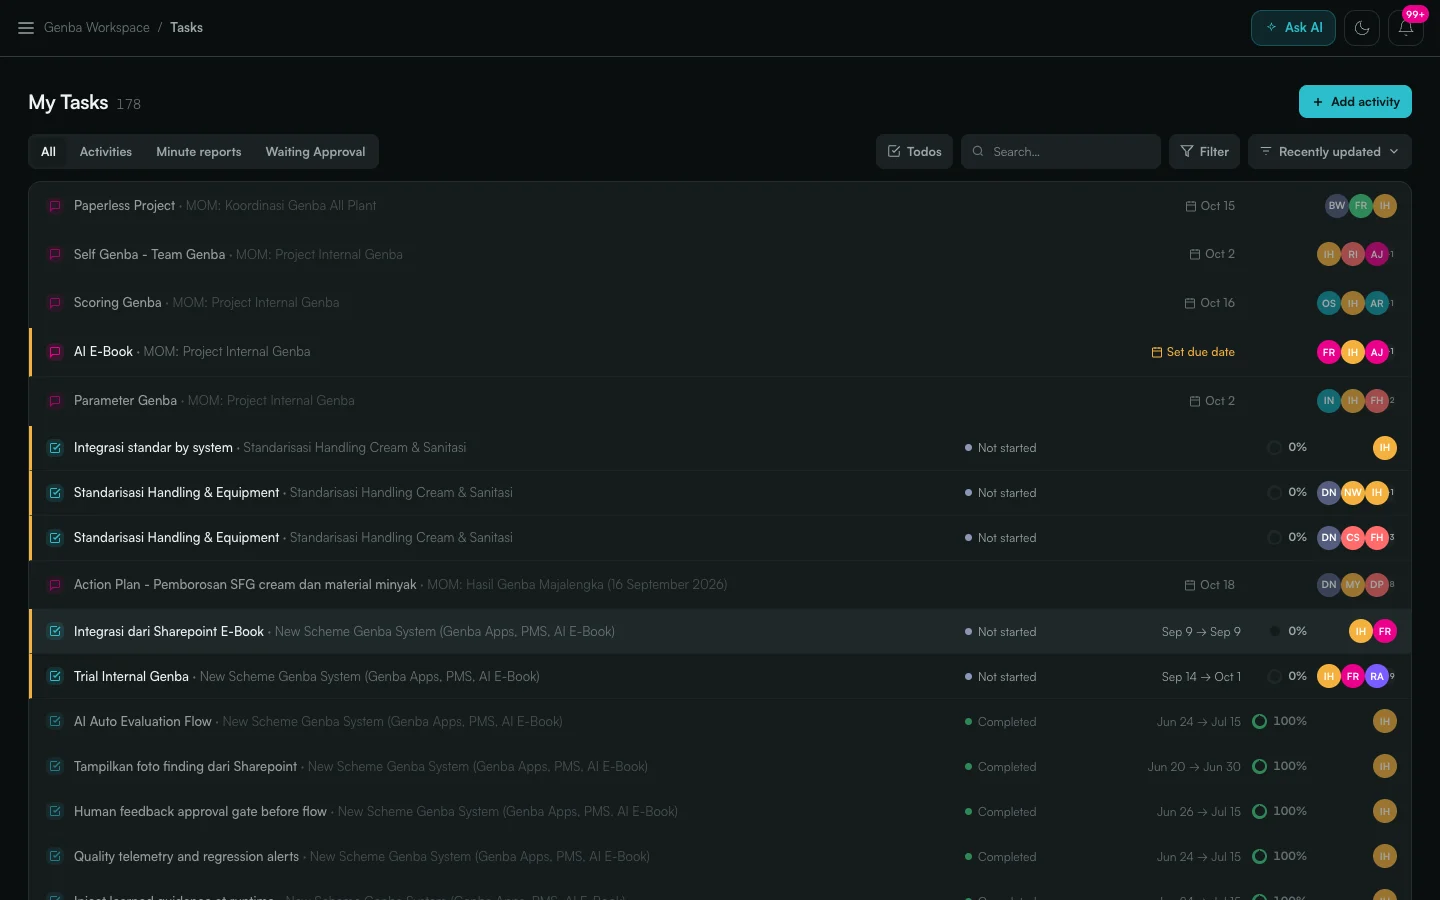Click the RA avatar on Trial Internal Genba
1440x900 pixels.
tap(1377, 677)
